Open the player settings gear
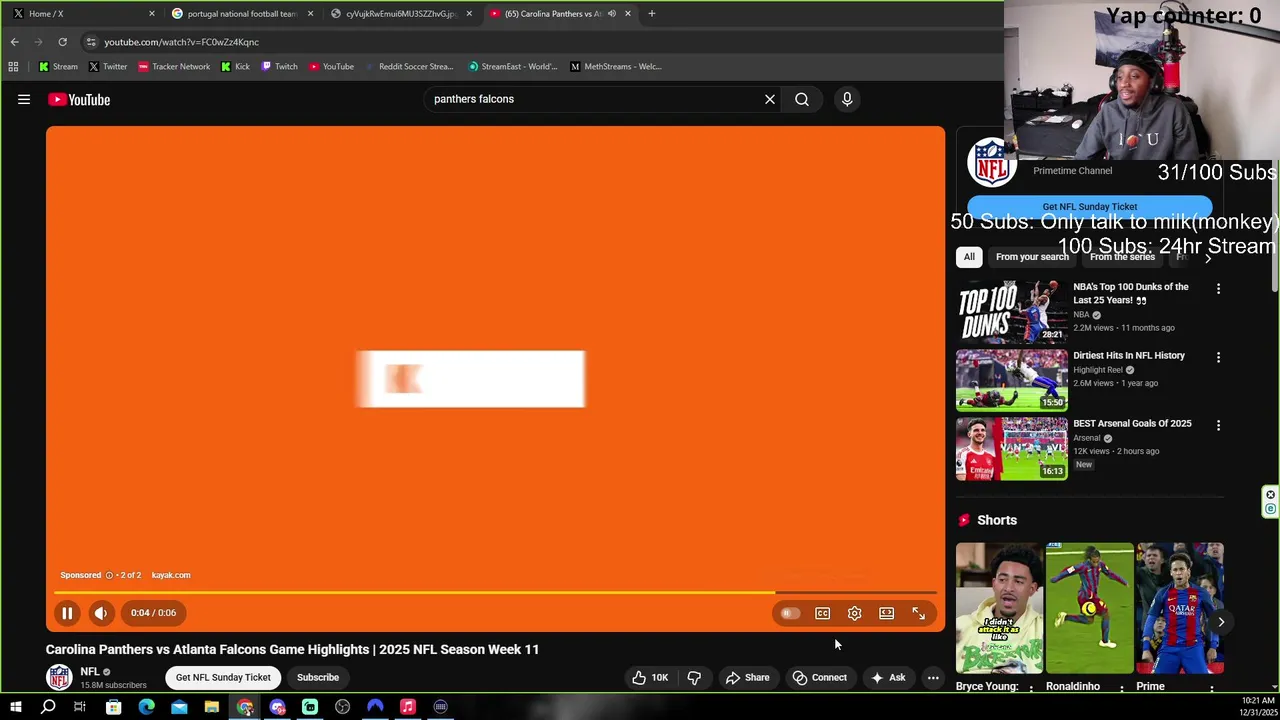Image resolution: width=1280 pixels, height=720 pixels. click(854, 613)
